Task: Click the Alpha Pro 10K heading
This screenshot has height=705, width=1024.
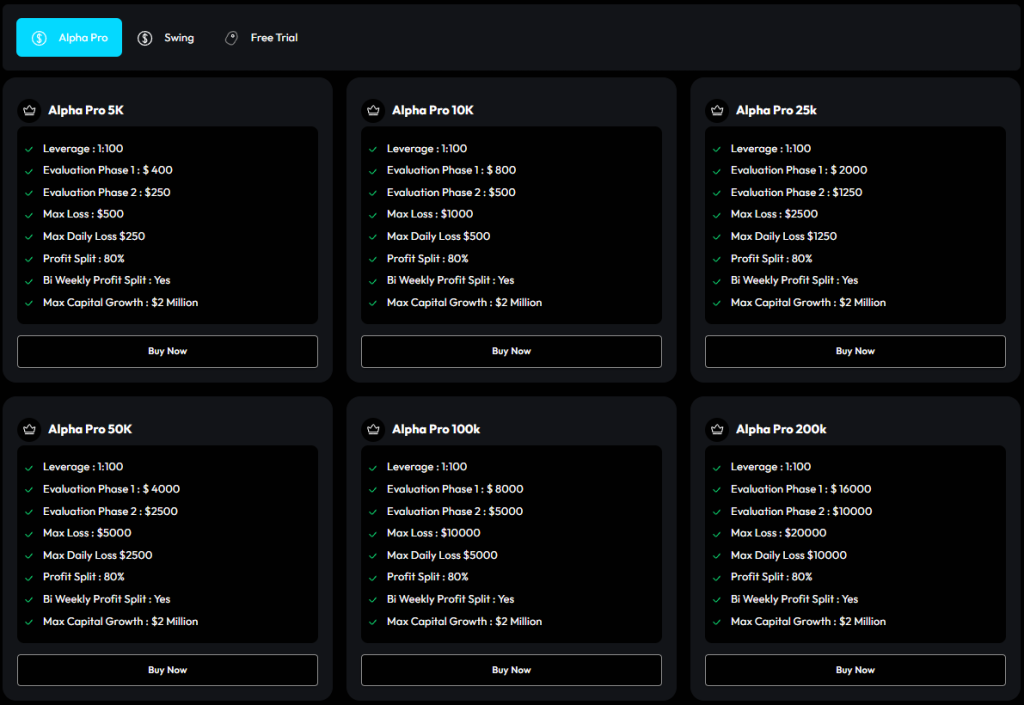Action: (433, 110)
